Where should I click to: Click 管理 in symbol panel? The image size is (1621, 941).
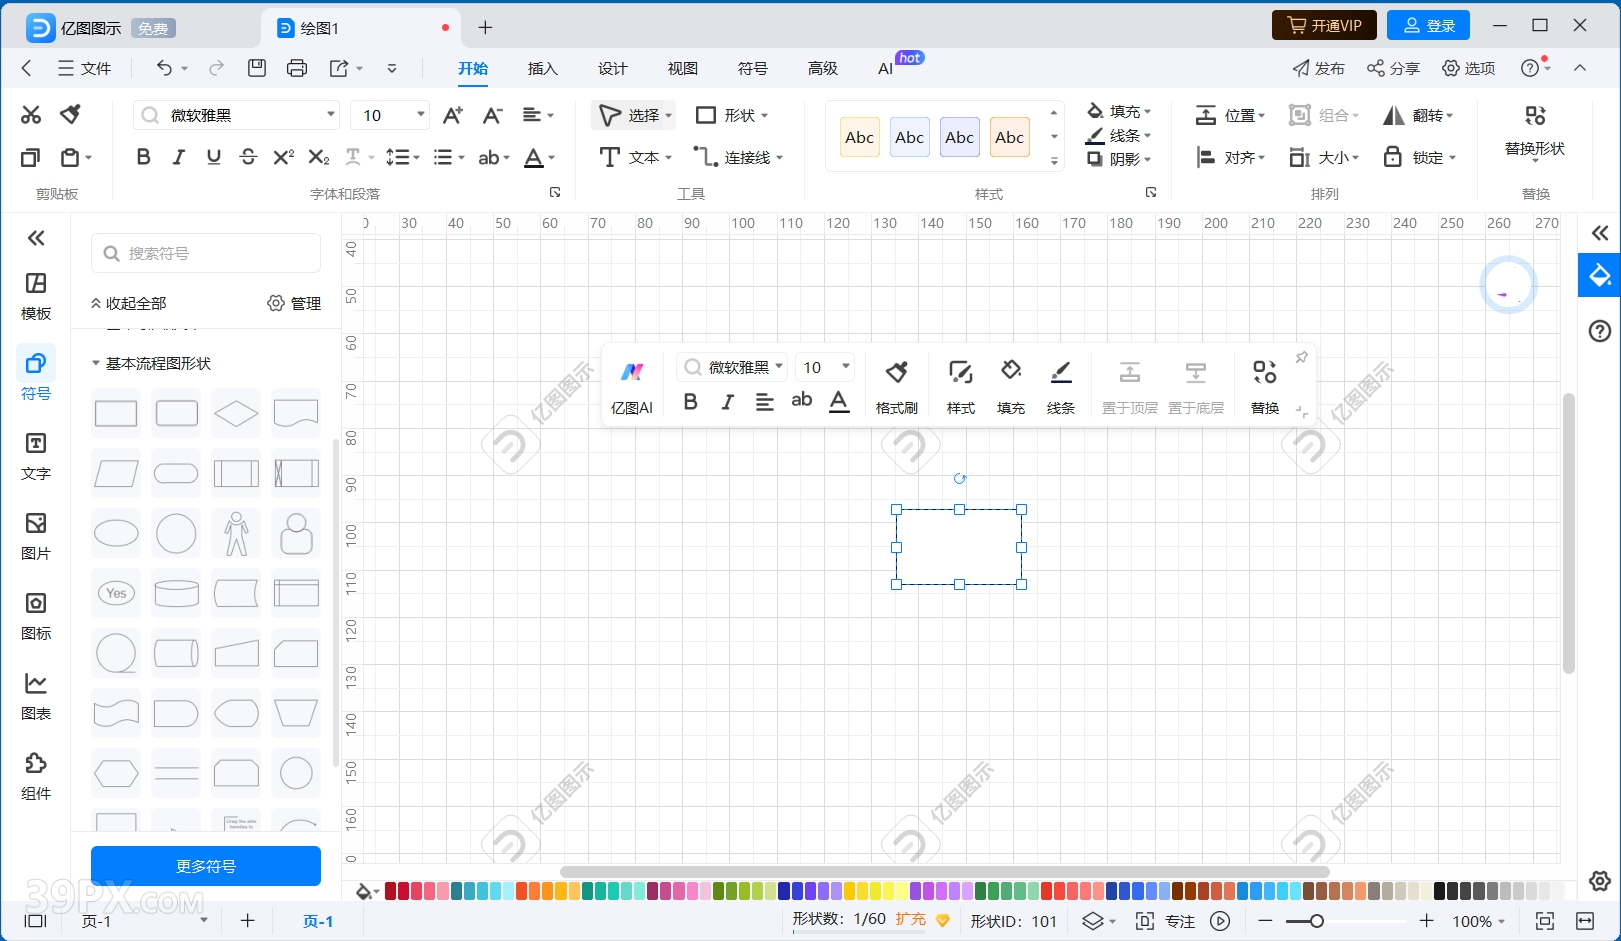[x=294, y=303]
